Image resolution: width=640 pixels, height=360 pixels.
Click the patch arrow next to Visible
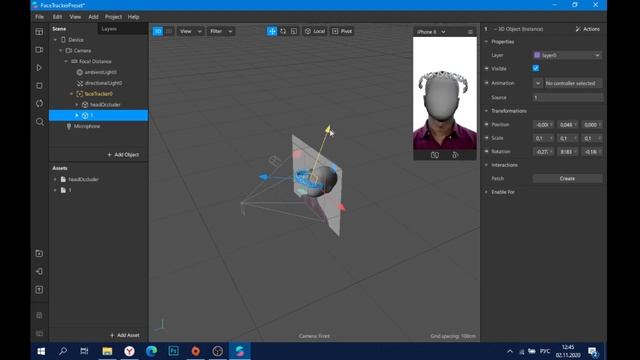486,69
